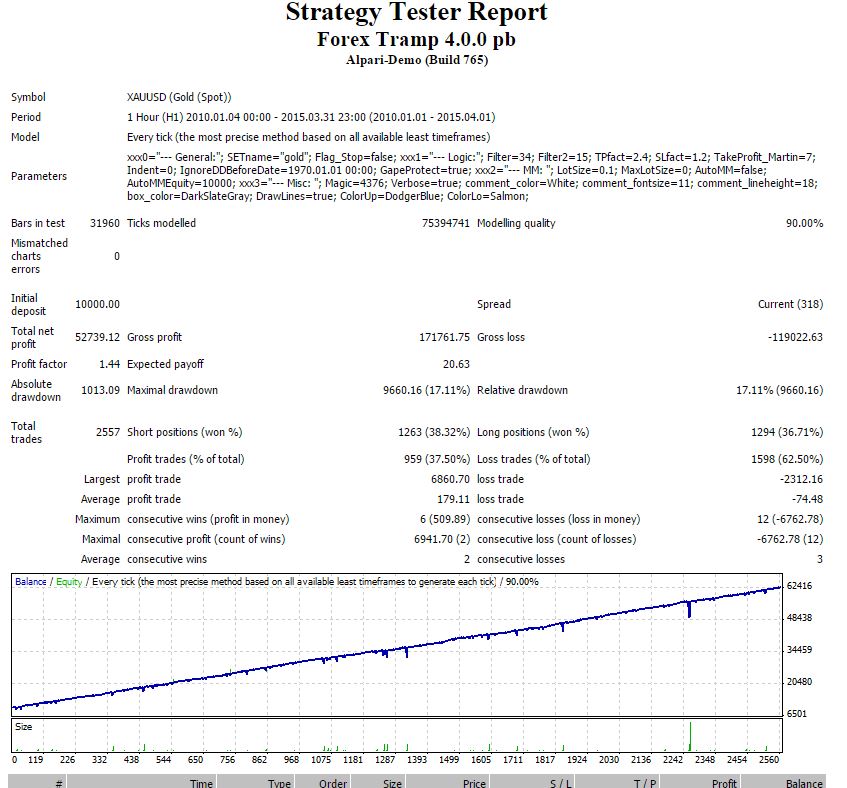
Task: Click Profit trades value 959 (37.50%)
Action: tap(437, 459)
